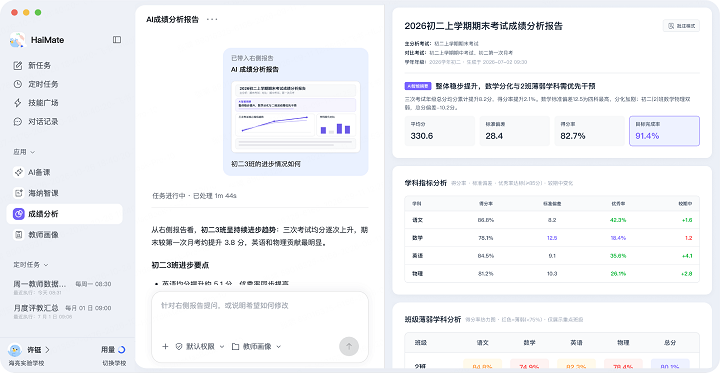Click the shield icon beside 默认权限
Screen dimensions: 720x373
point(180,346)
